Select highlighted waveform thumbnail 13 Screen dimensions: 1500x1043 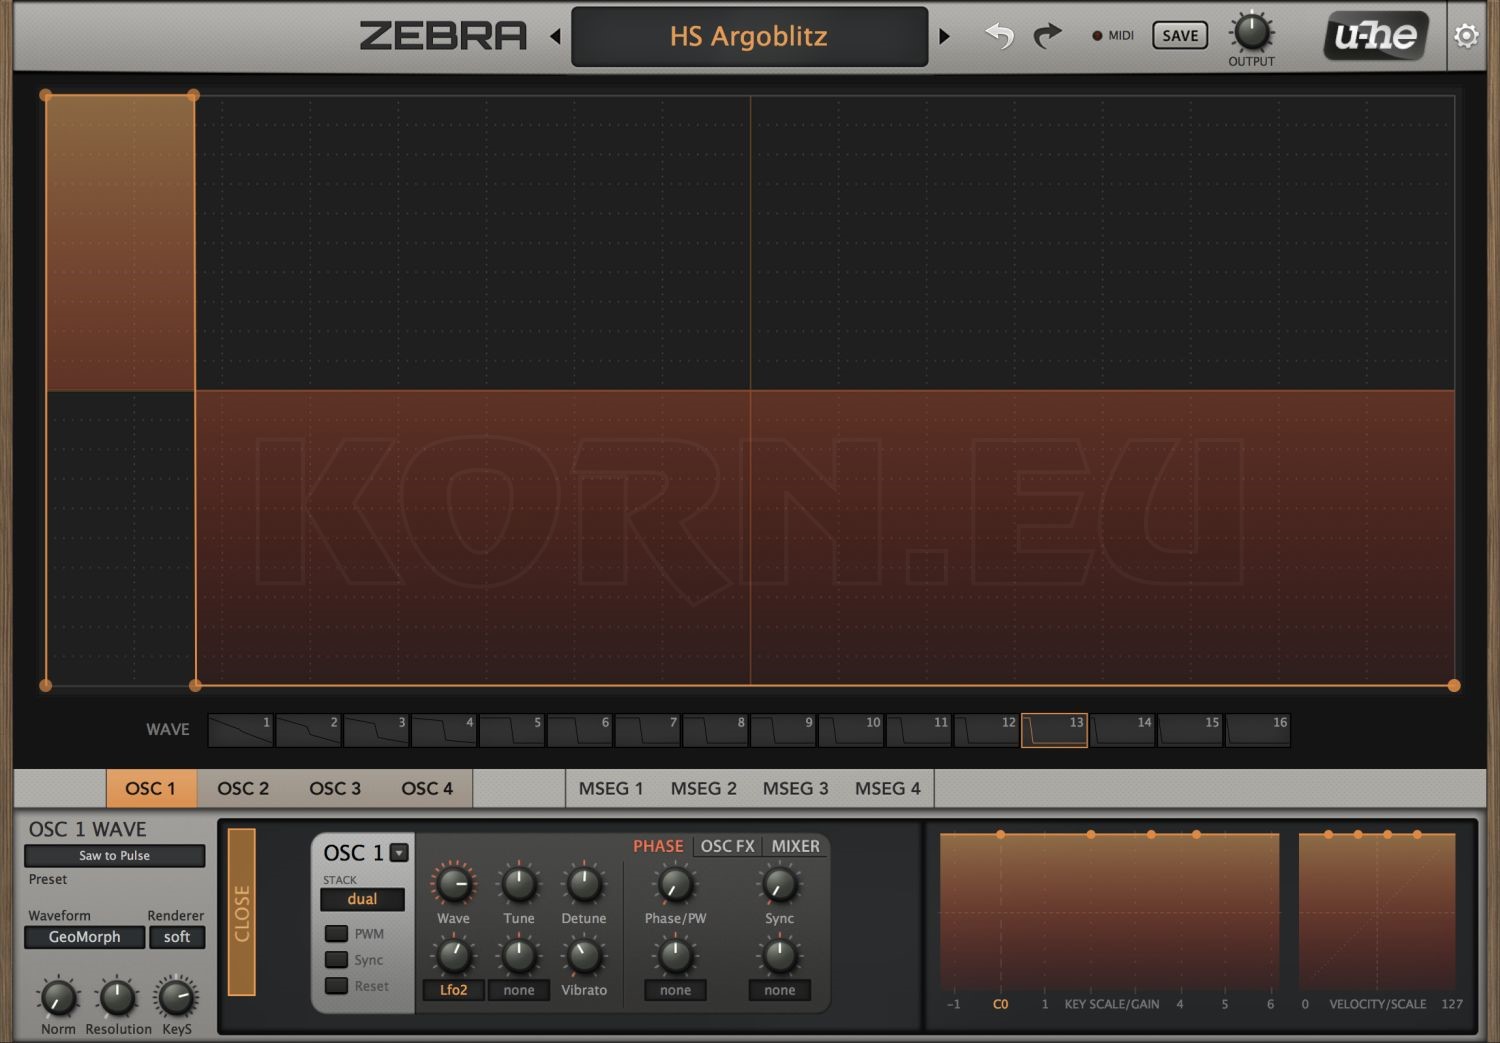coord(1055,730)
